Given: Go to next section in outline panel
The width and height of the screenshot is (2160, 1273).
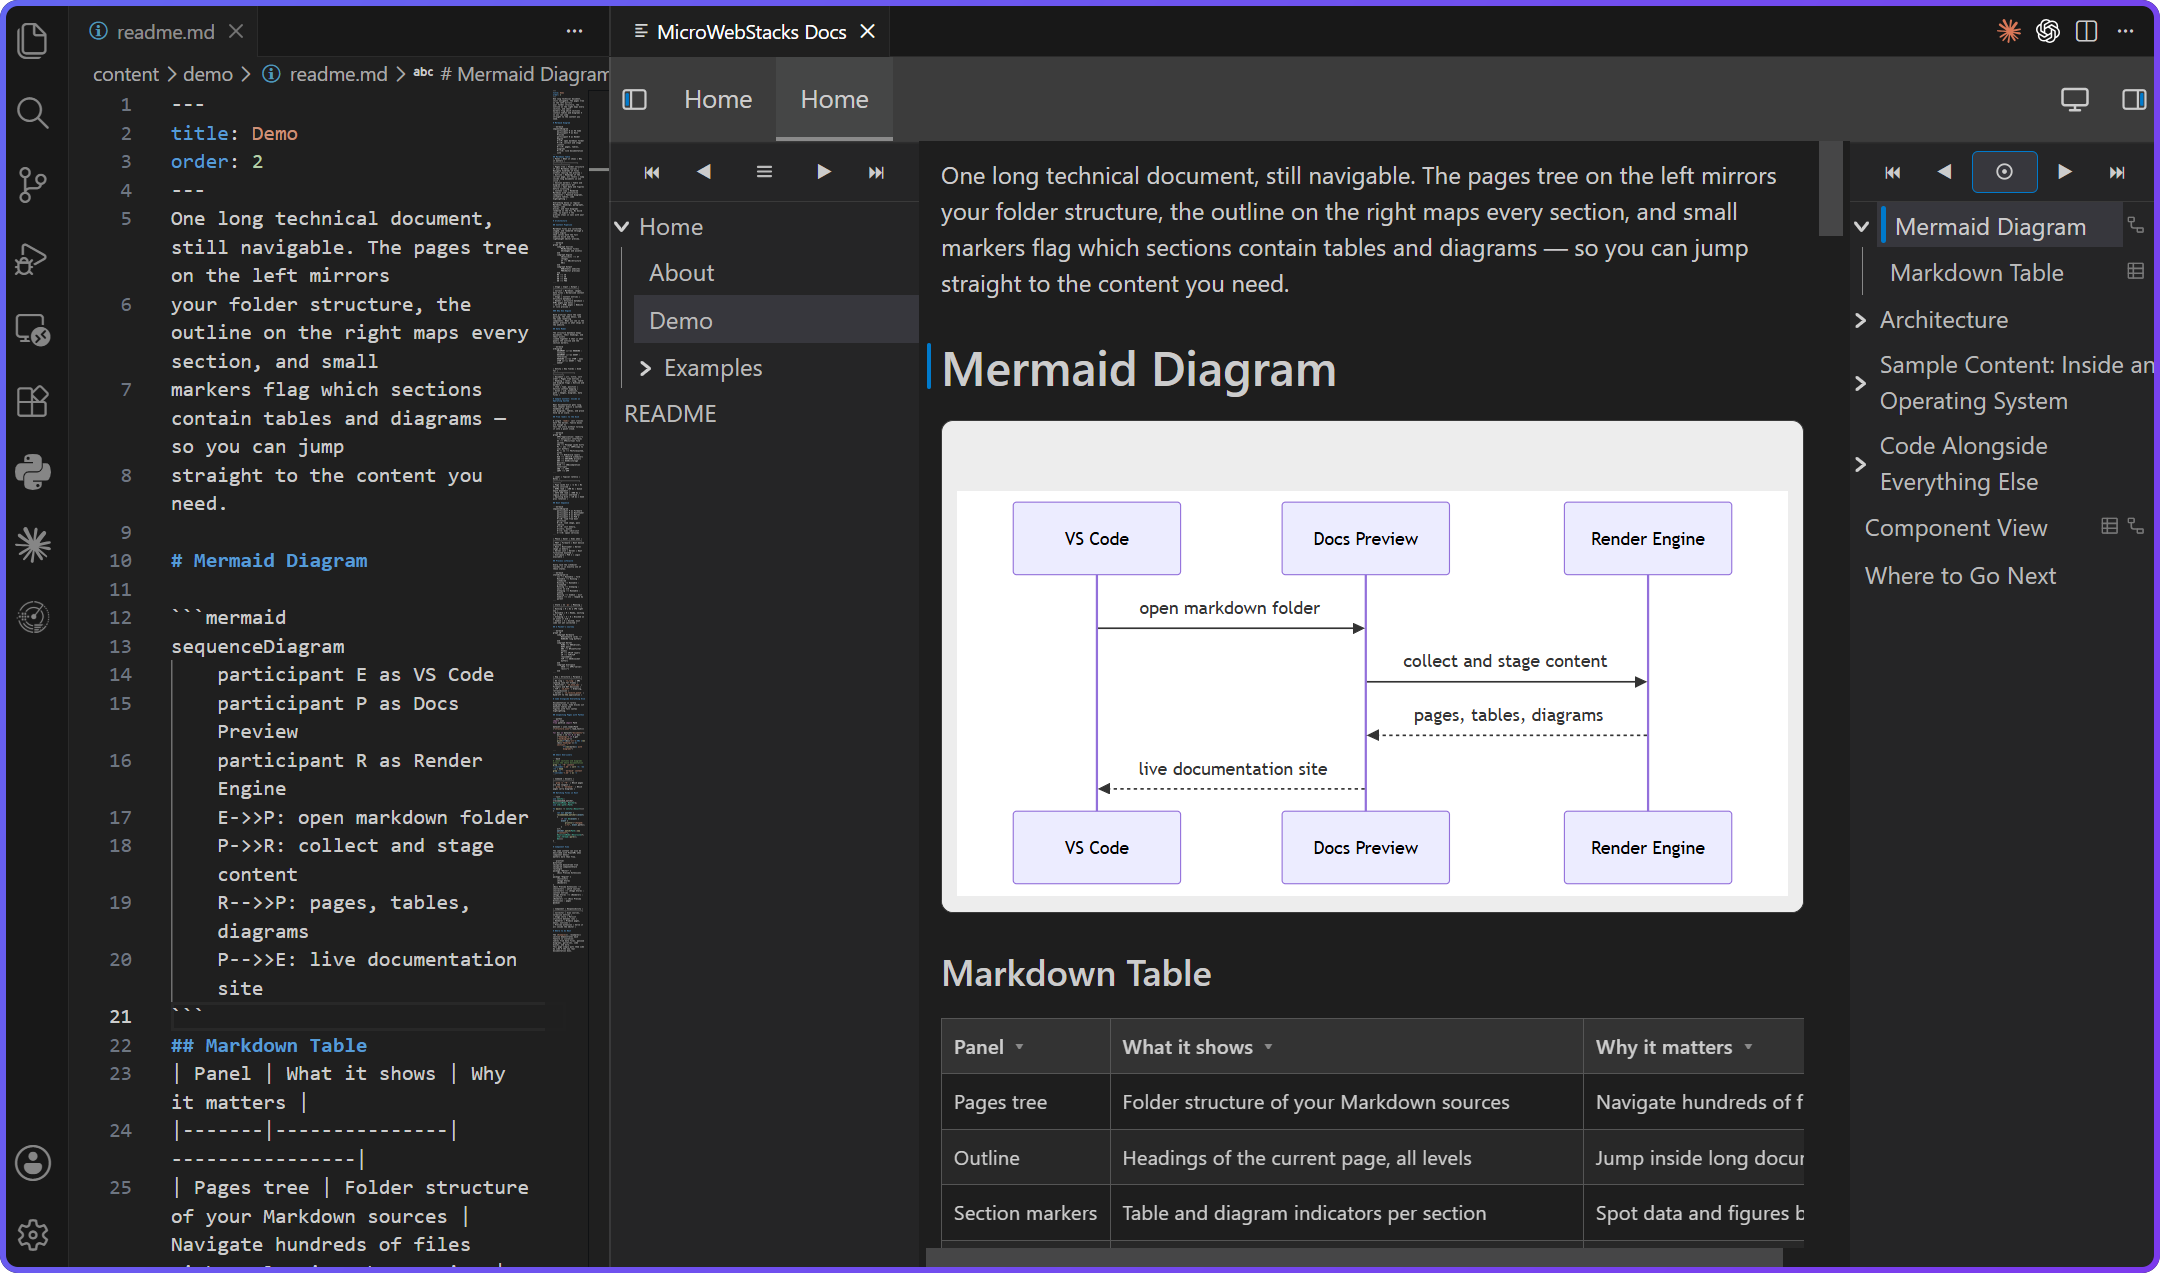Looking at the screenshot, I should pos(2064,172).
